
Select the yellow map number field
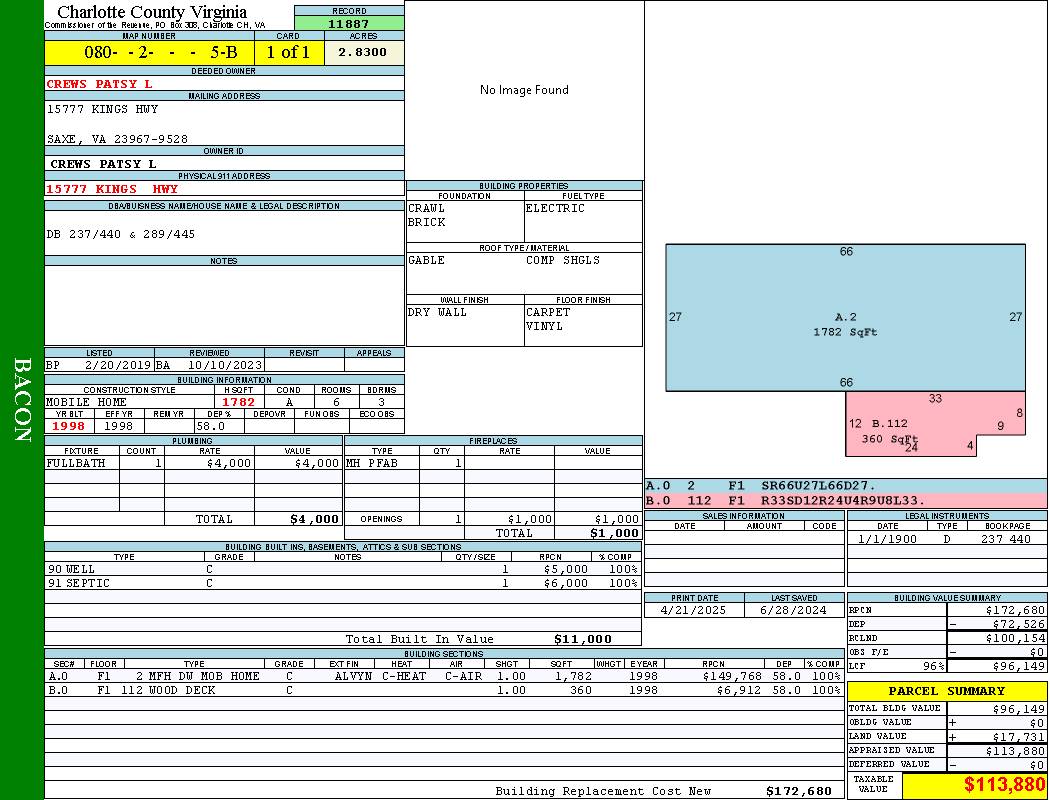(x=149, y=52)
